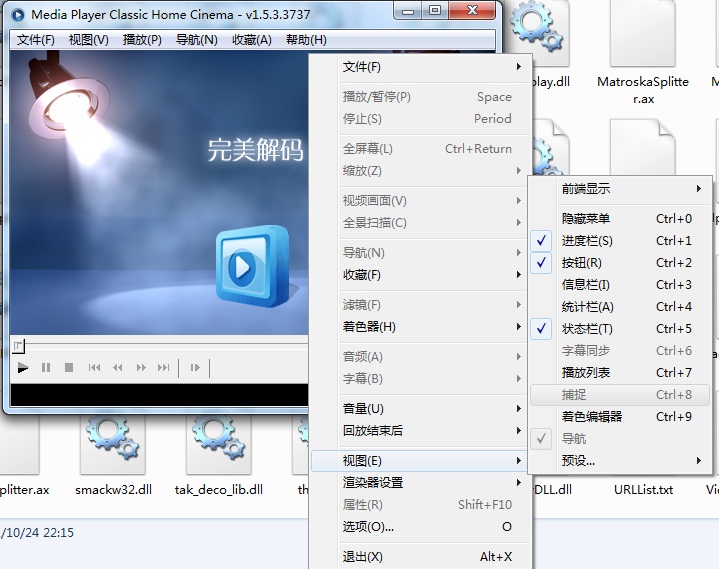Toggle 着色编辑器 panel option
Image resolution: width=719 pixels, height=569 pixels.
click(x=619, y=417)
